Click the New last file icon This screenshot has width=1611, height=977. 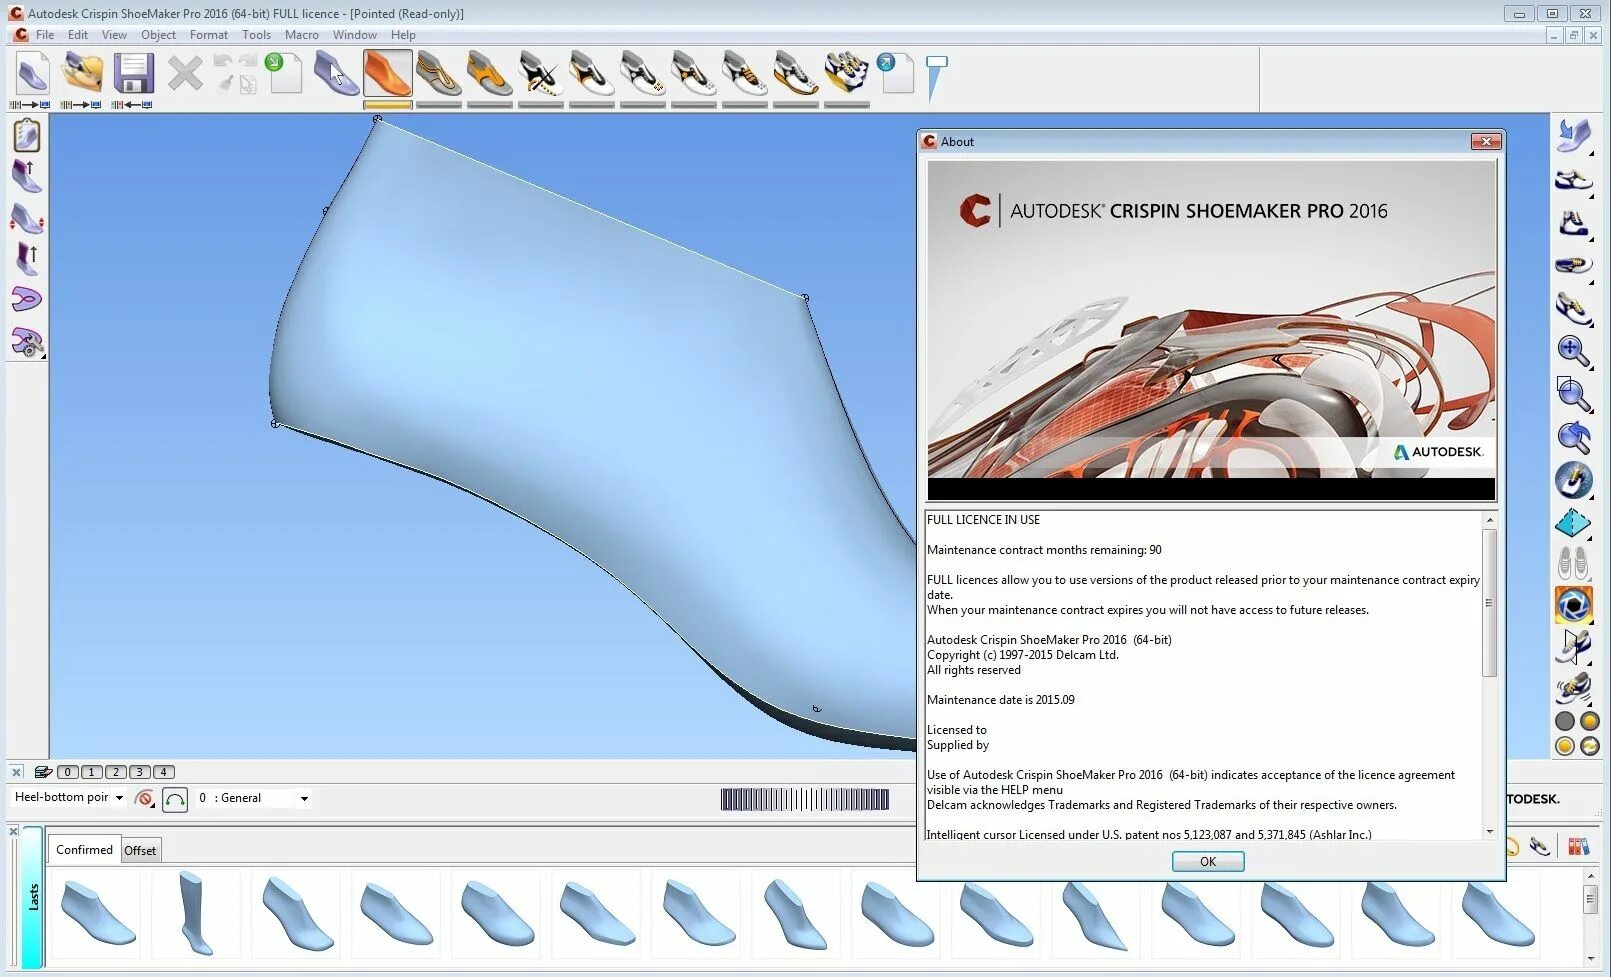(x=31, y=73)
